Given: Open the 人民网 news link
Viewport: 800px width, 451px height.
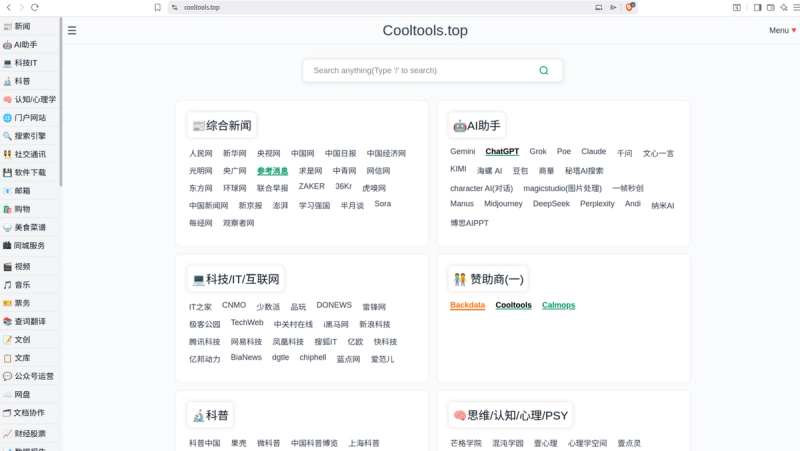Looking at the screenshot, I should coord(201,154).
